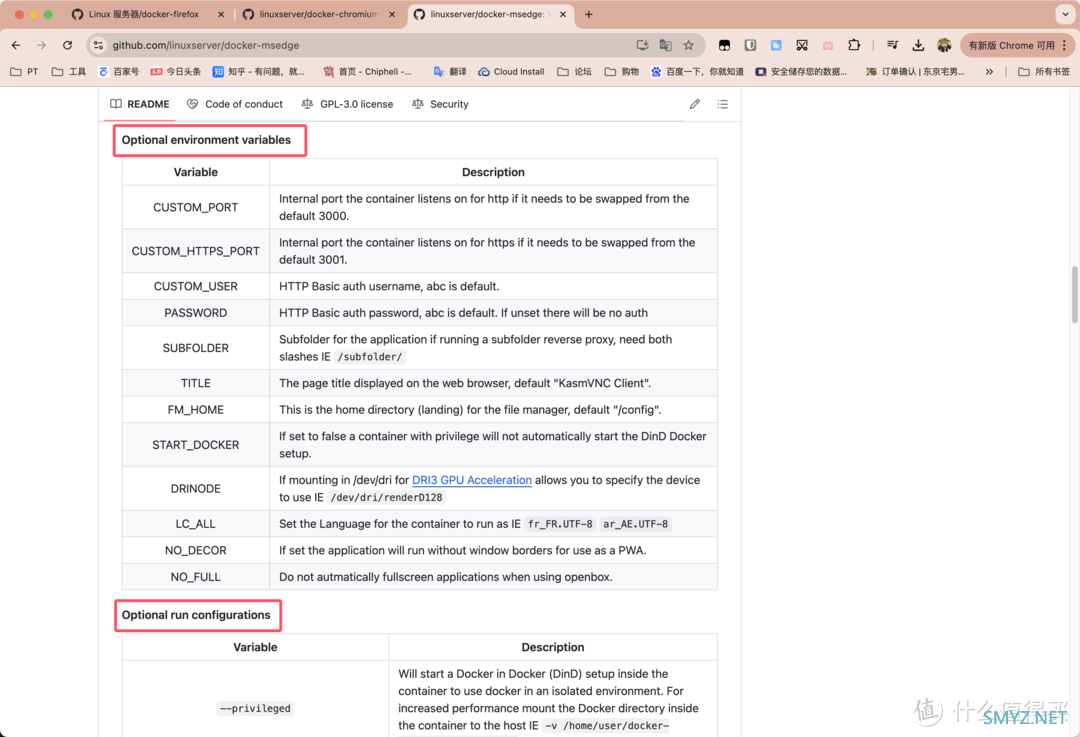Screen dimensions: 1080x737
Task: Open the PT bookmarks folder
Action: point(24,72)
